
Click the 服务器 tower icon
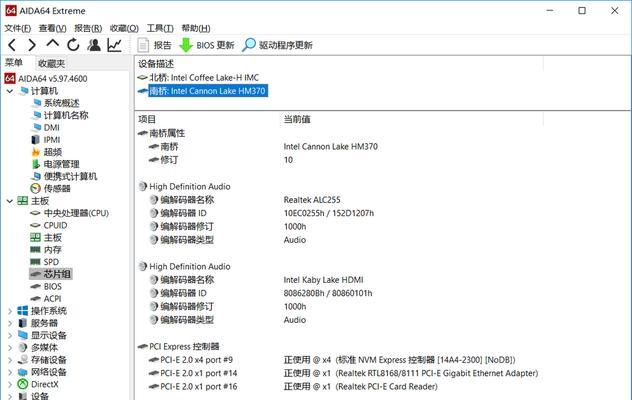(23, 323)
